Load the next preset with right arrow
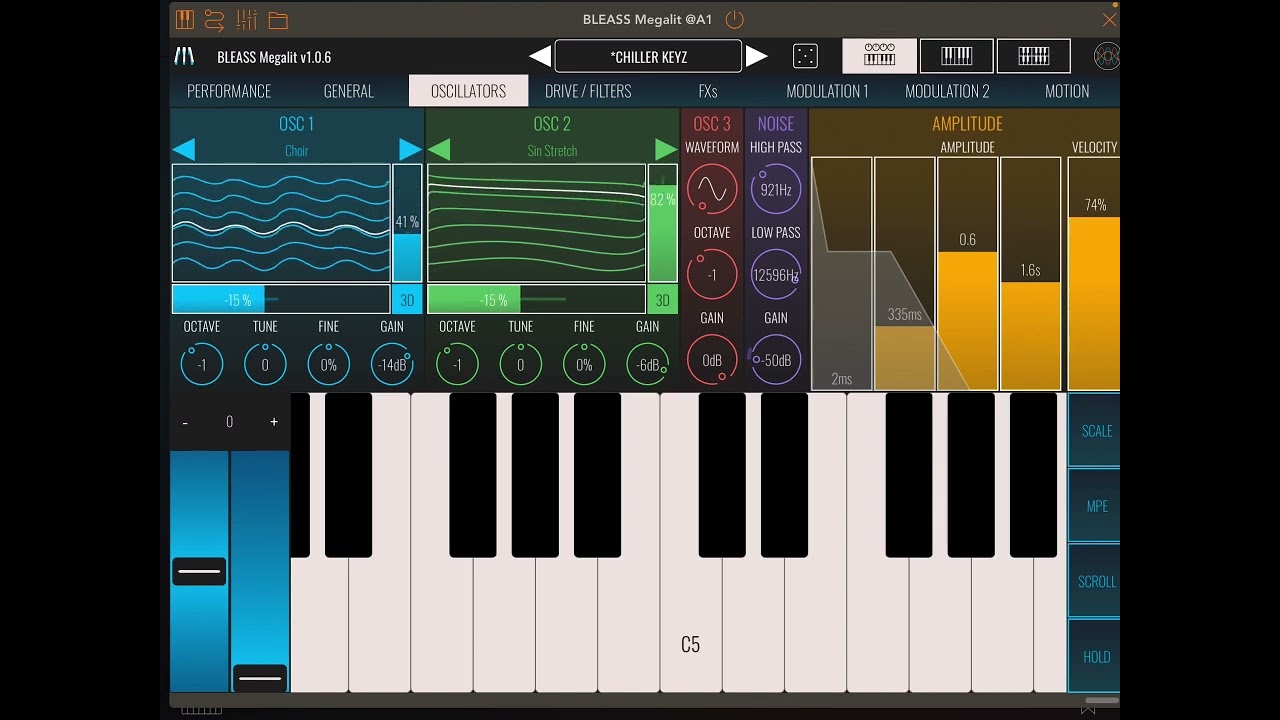The width and height of the screenshot is (1280, 720). pyautogui.click(x=757, y=56)
